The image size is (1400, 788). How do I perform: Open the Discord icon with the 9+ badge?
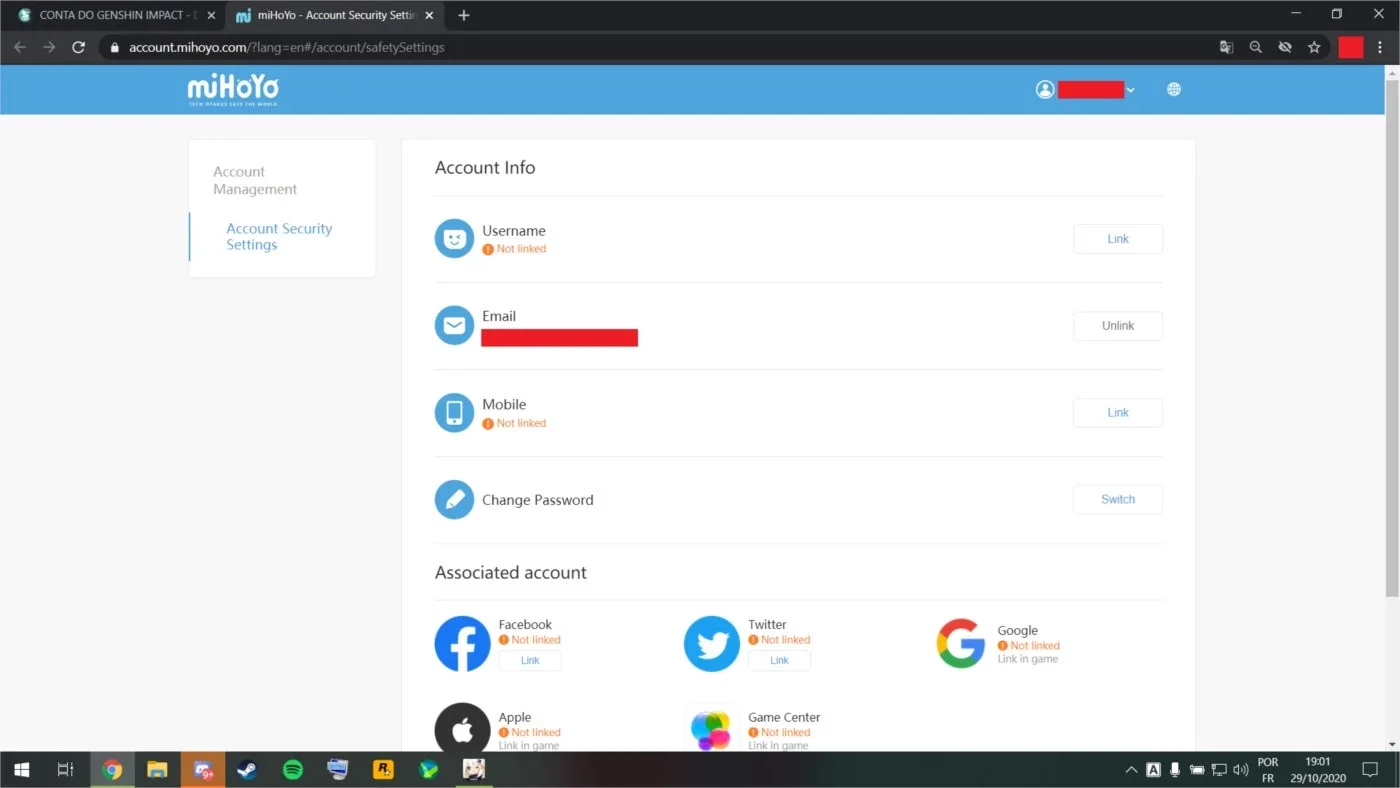pyautogui.click(x=203, y=770)
